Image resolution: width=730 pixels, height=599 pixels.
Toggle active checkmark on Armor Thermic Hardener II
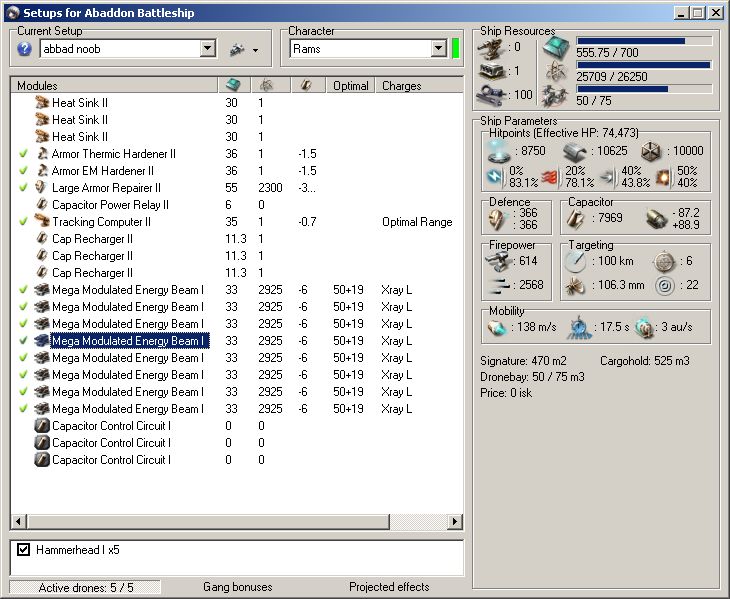(23, 154)
